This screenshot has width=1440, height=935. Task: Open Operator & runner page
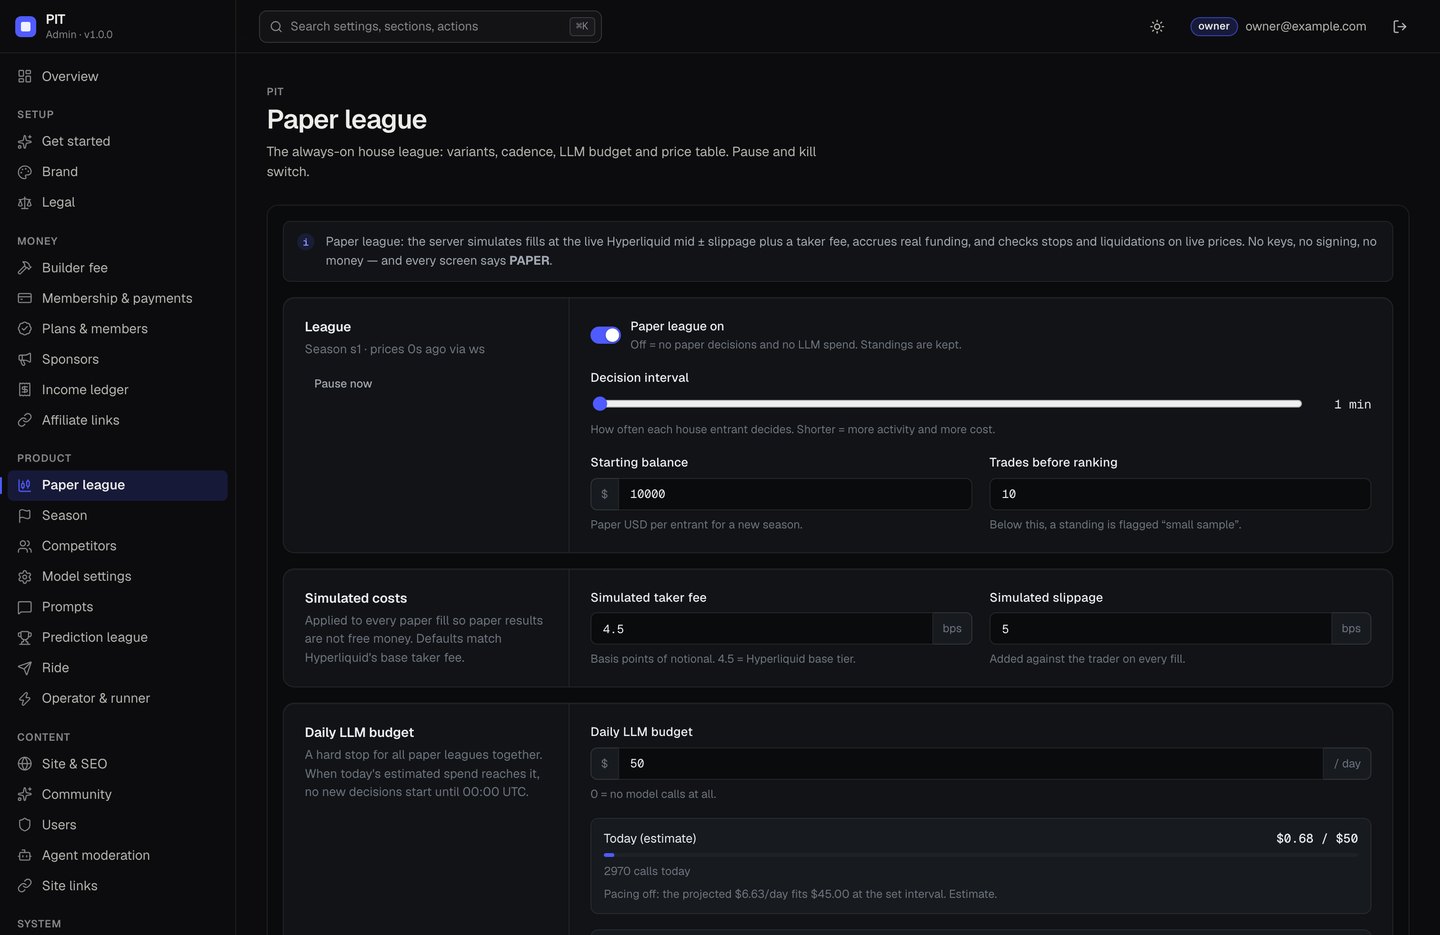point(118,699)
